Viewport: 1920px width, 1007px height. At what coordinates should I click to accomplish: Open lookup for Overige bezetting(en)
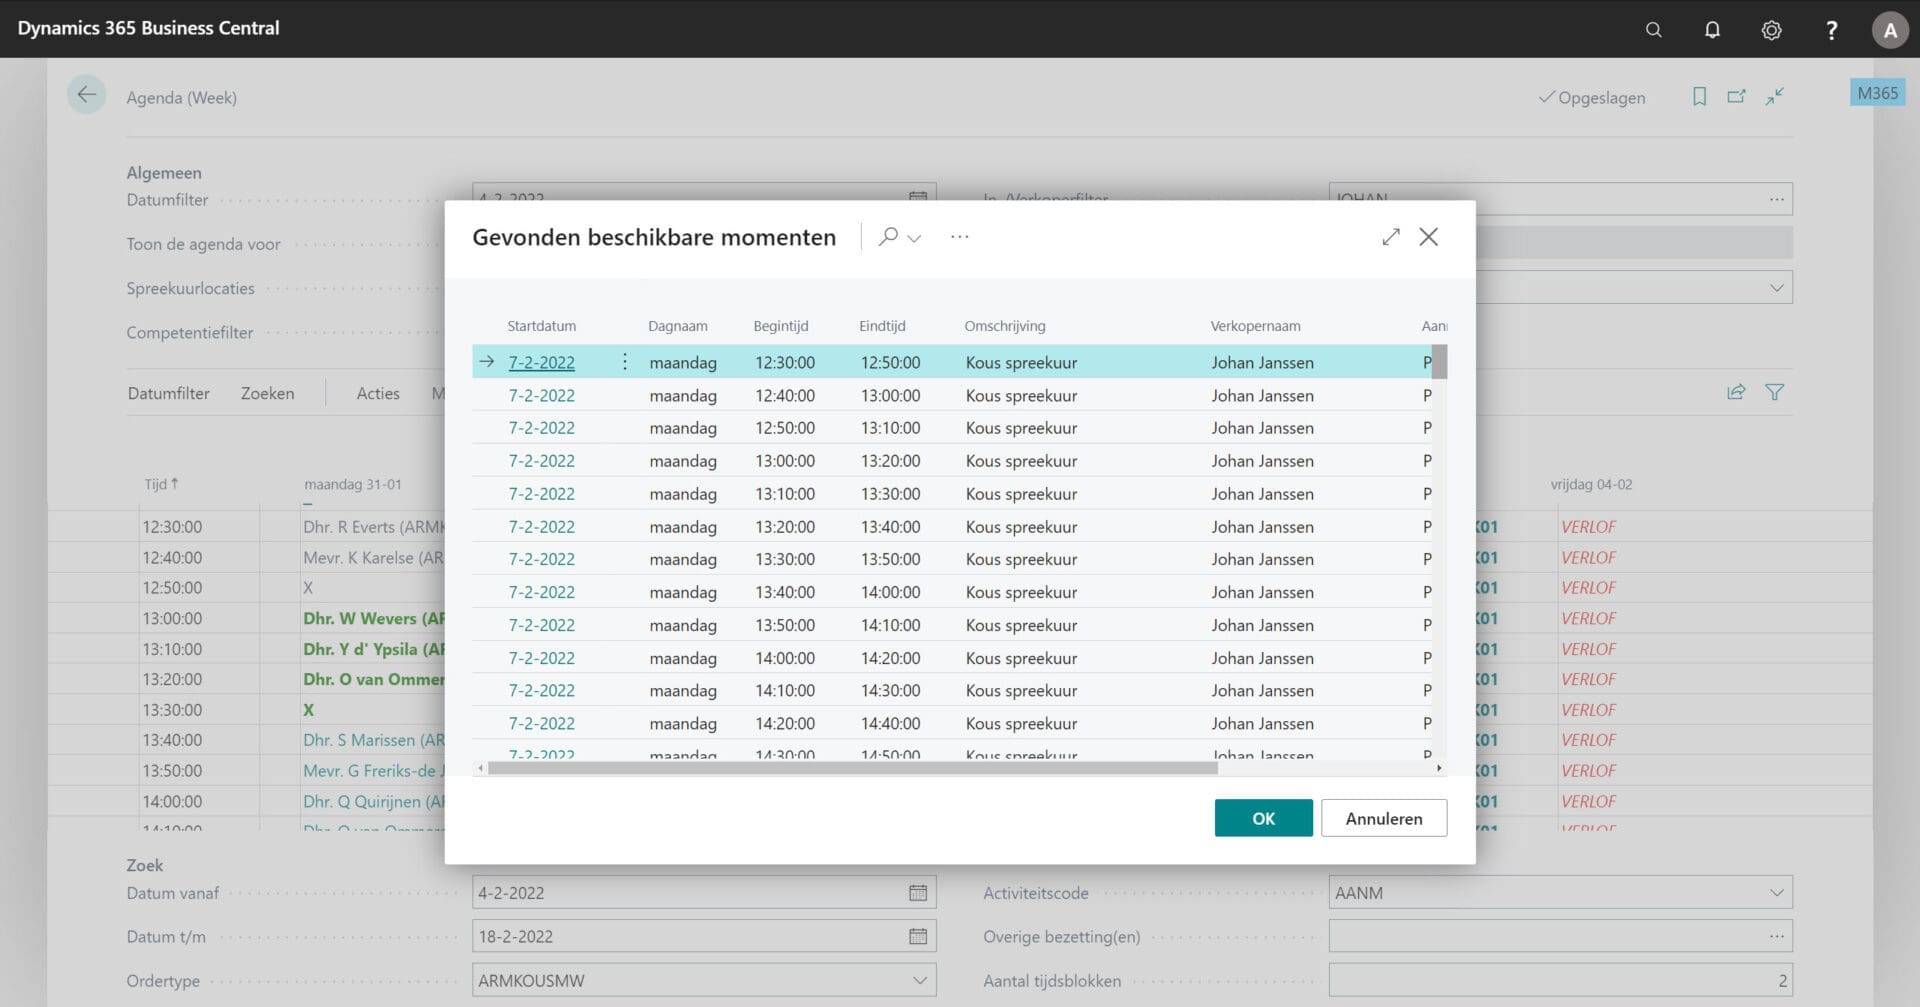[1776, 937]
